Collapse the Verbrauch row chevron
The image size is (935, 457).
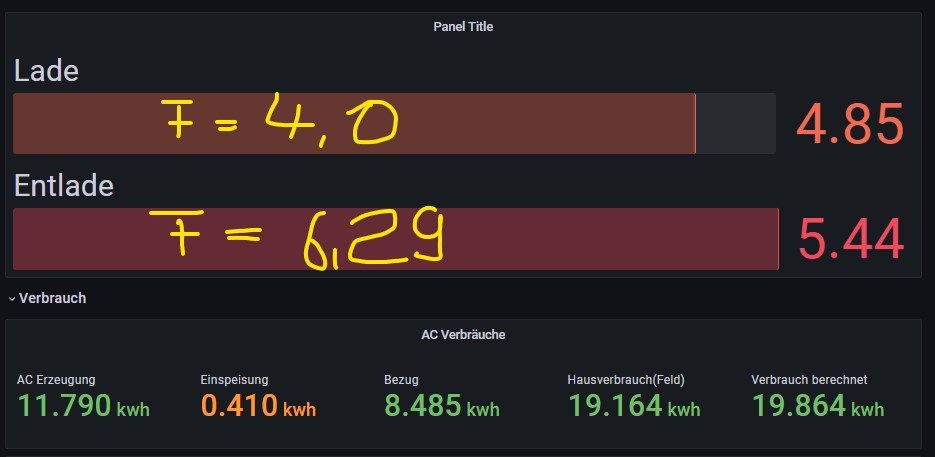coord(11,299)
